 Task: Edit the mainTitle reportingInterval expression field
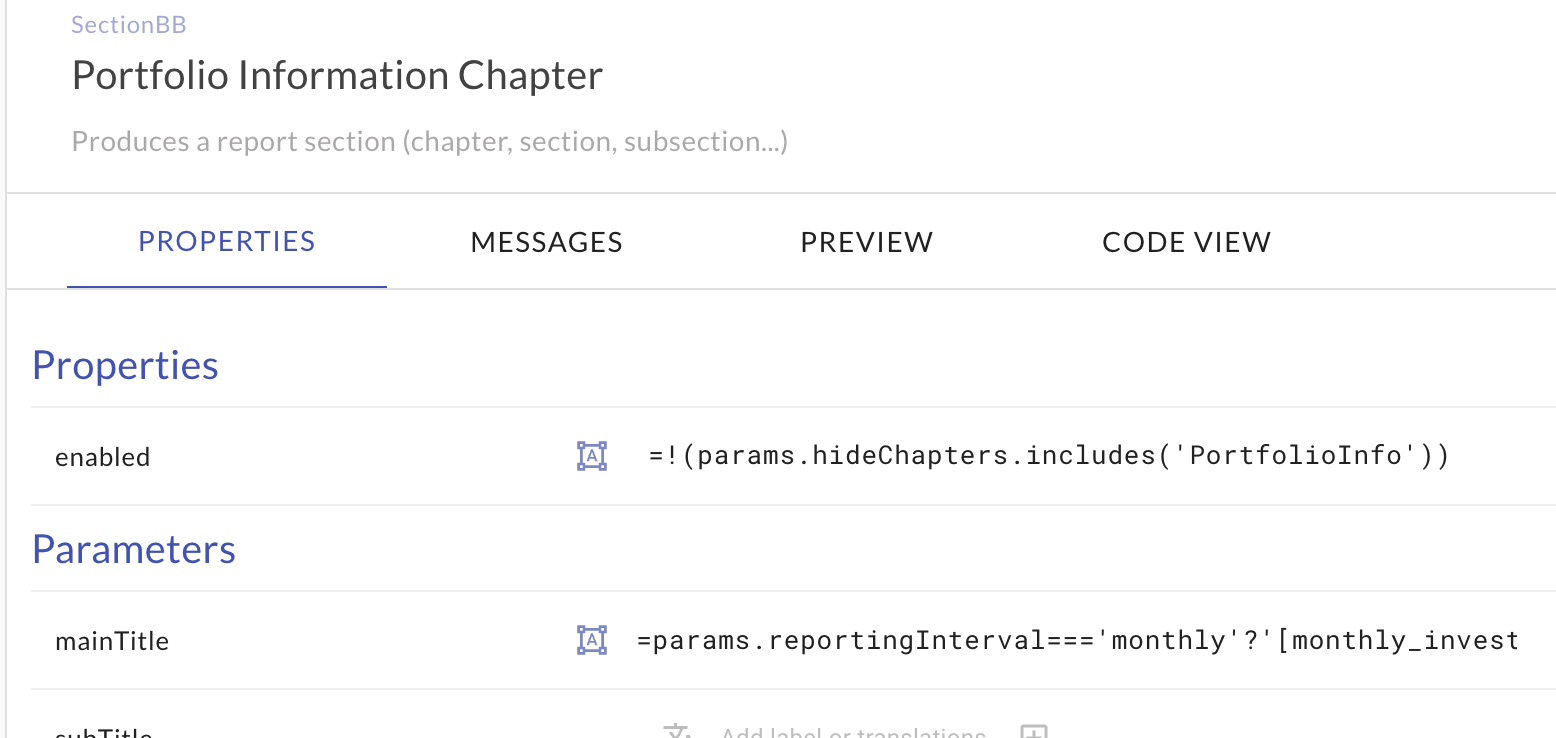(1077, 640)
